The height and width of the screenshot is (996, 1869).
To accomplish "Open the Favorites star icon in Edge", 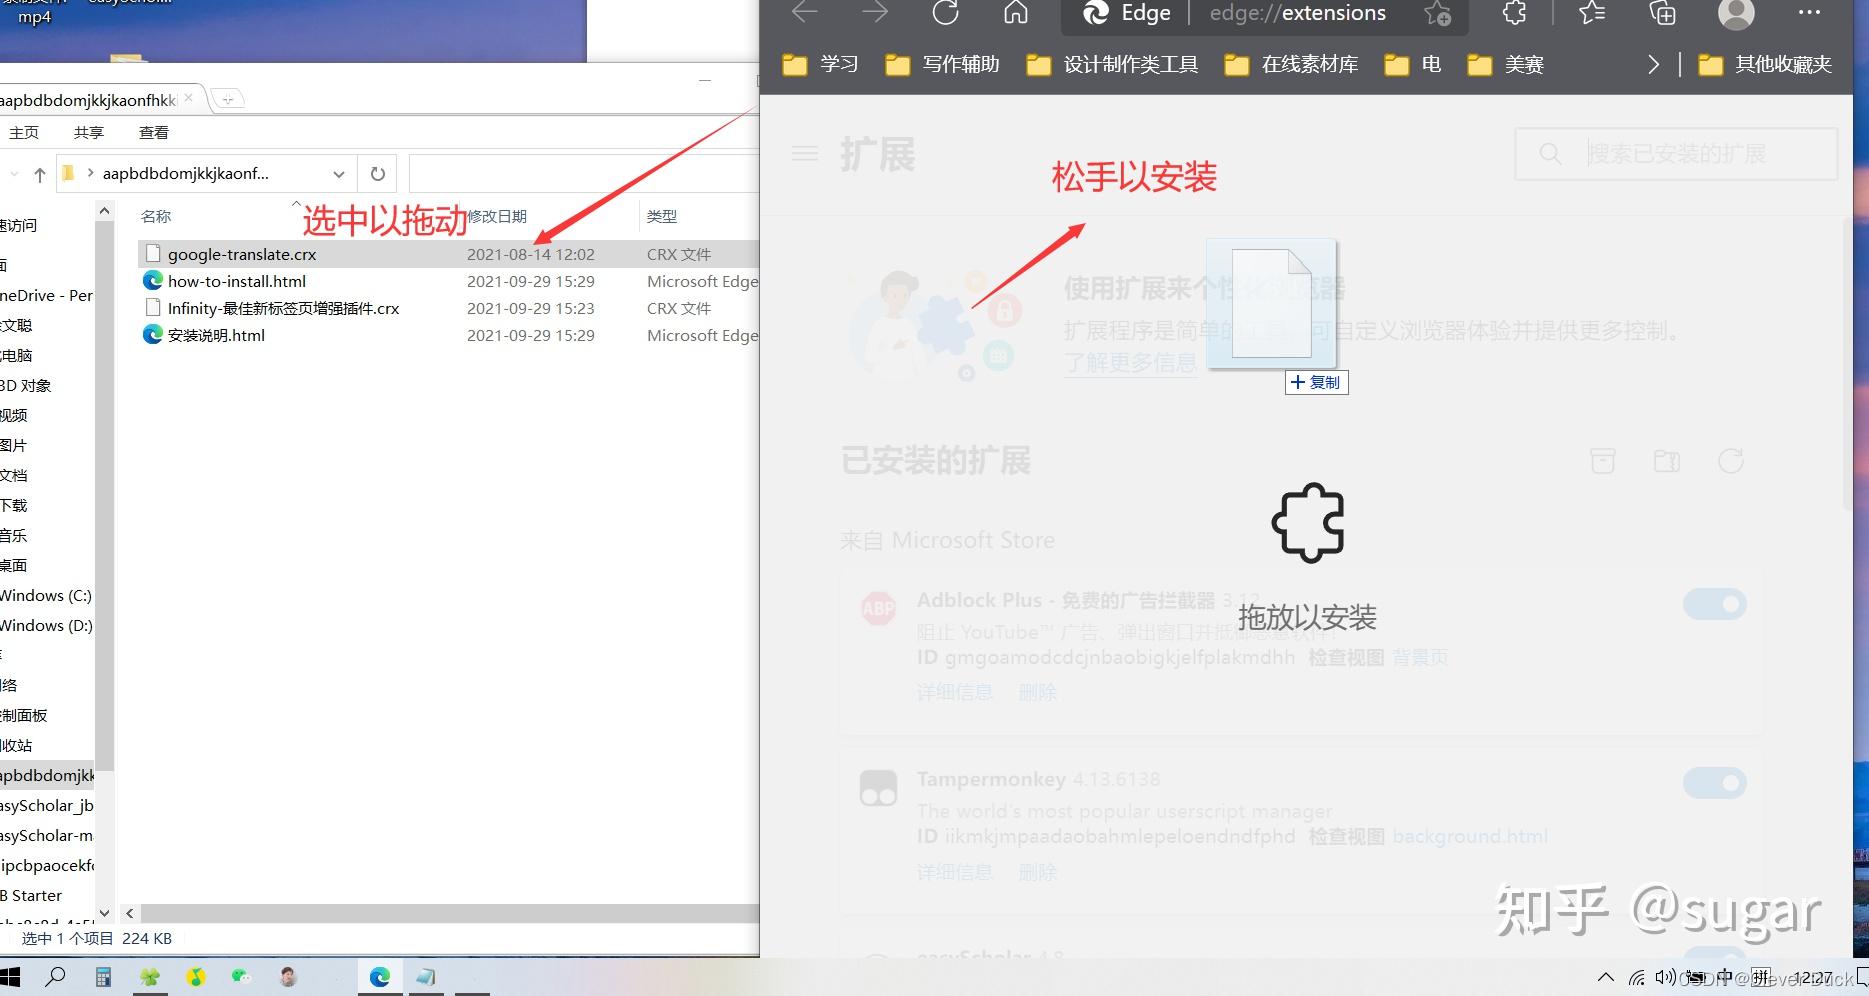I will pos(1590,13).
